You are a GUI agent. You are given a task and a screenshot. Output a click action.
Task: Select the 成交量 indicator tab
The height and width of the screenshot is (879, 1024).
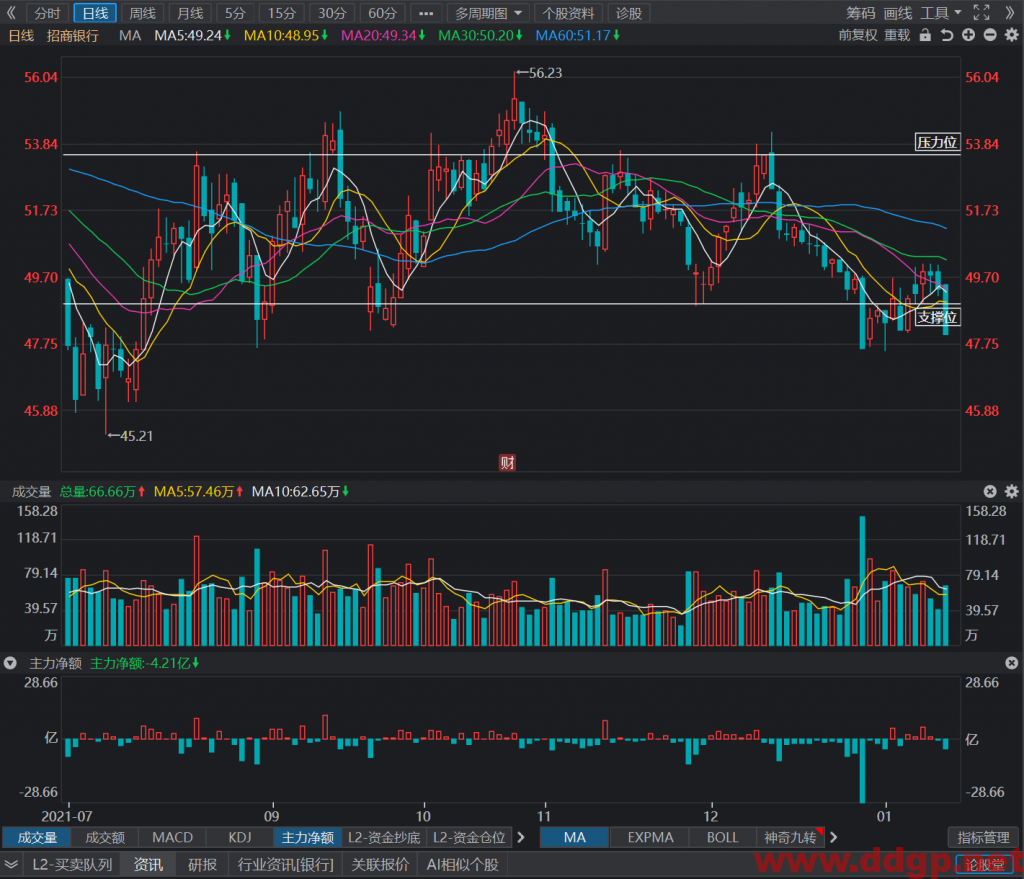coord(37,837)
